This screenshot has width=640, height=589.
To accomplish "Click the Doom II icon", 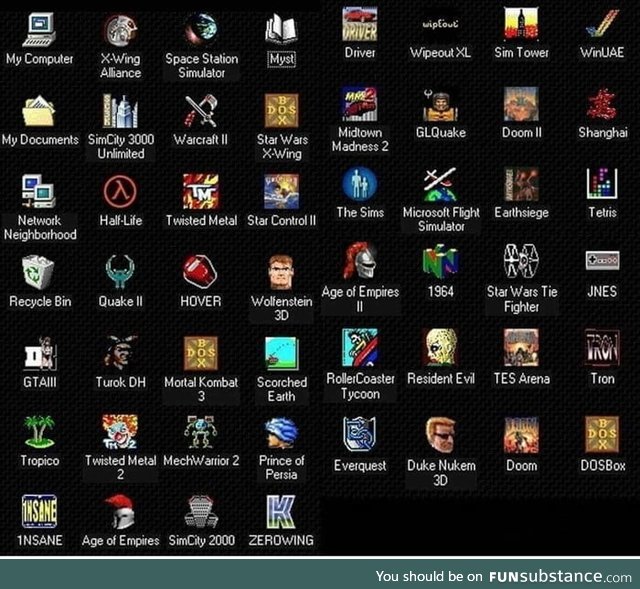I will pos(521,104).
